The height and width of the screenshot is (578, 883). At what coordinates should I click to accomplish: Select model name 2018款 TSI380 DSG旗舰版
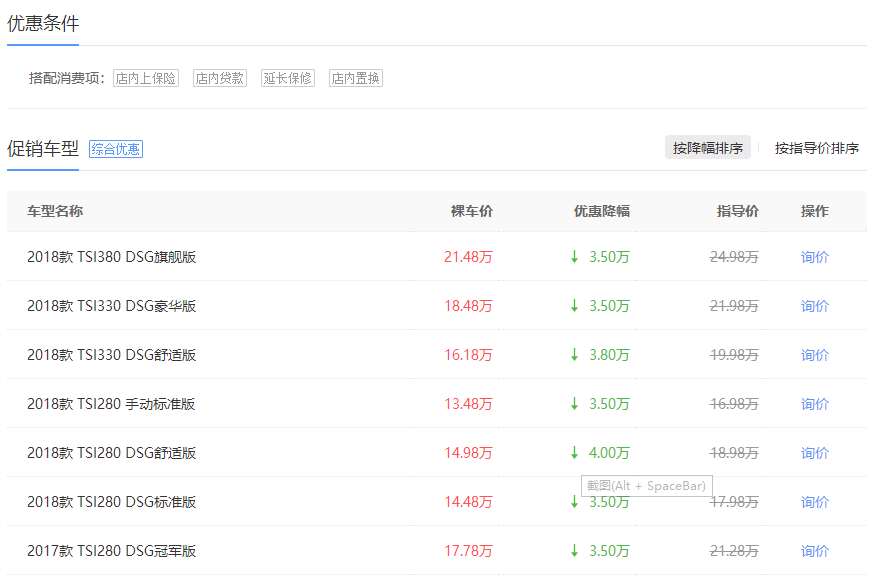(112, 257)
